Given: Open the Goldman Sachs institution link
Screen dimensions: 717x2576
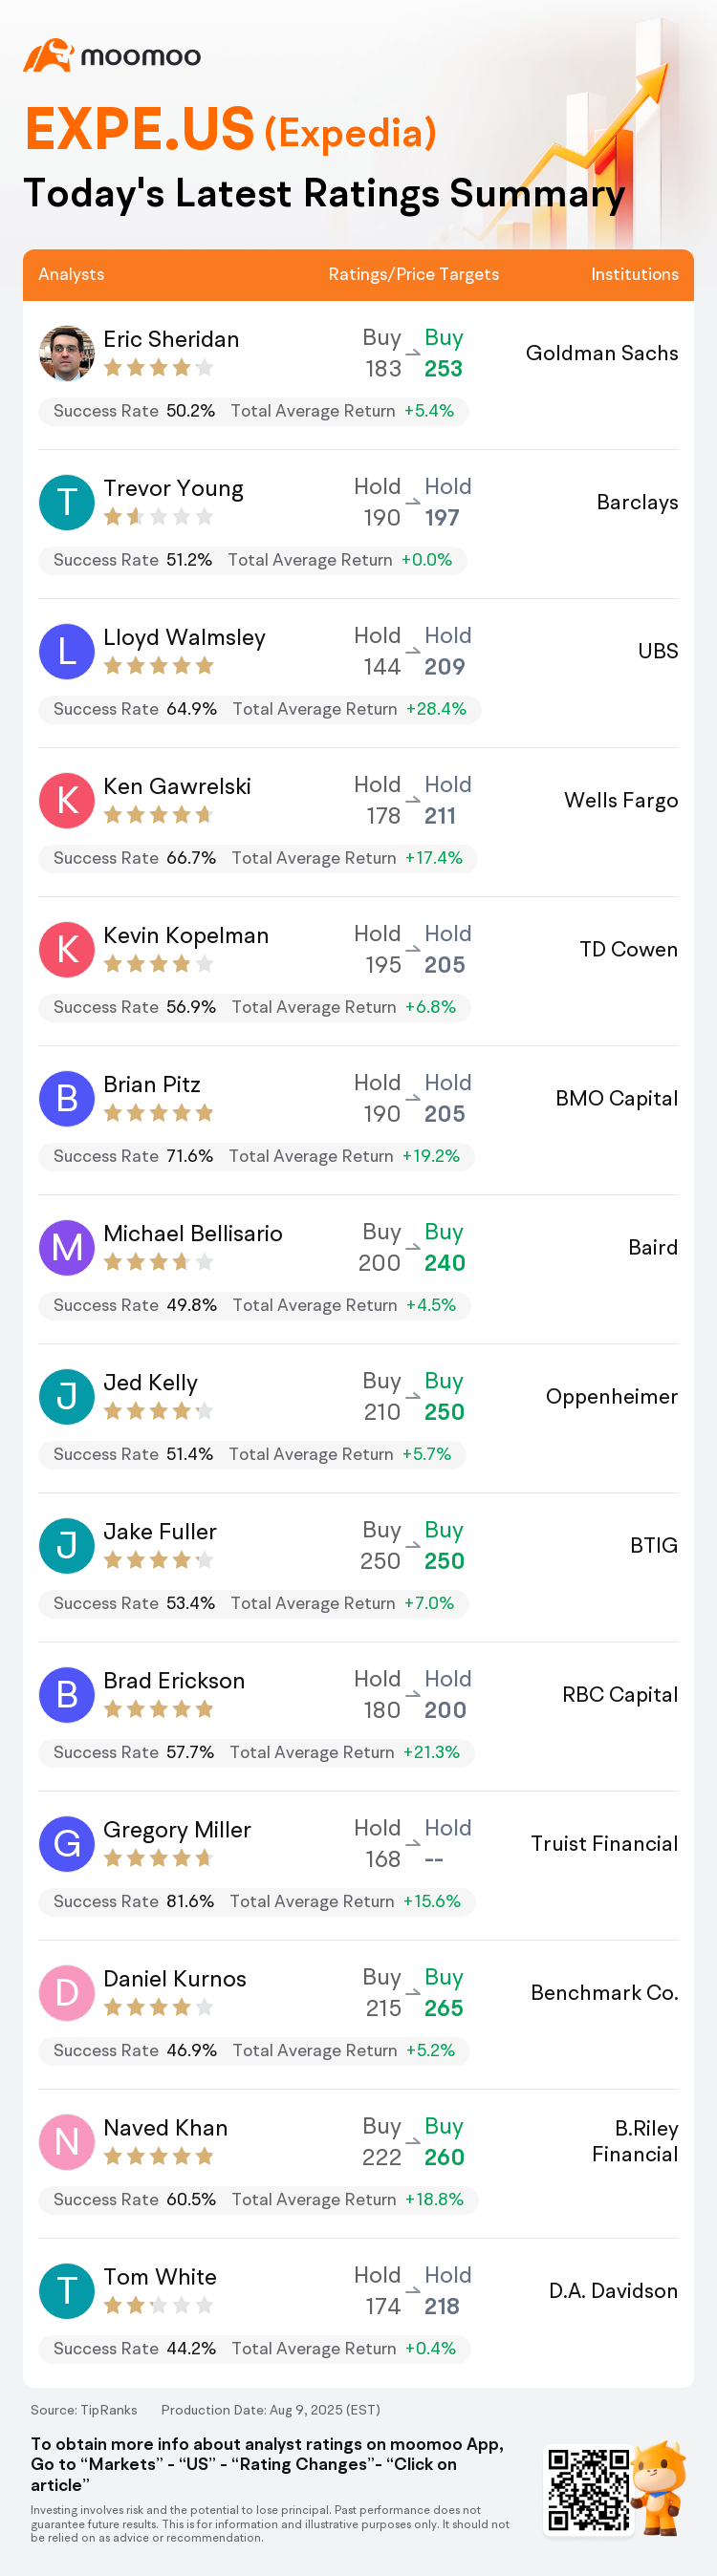Looking at the screenshot, I should [x=602, y=353].
